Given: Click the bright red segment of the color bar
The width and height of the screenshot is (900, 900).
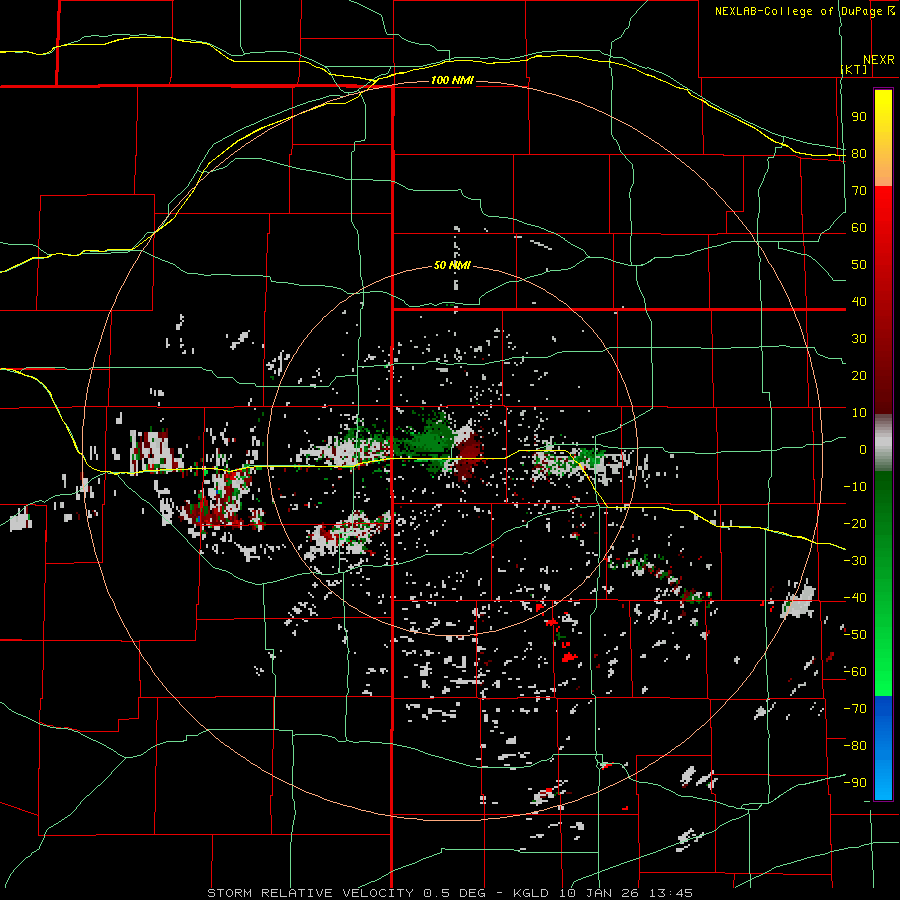Looking at the screenshot, I should [883, 224].
